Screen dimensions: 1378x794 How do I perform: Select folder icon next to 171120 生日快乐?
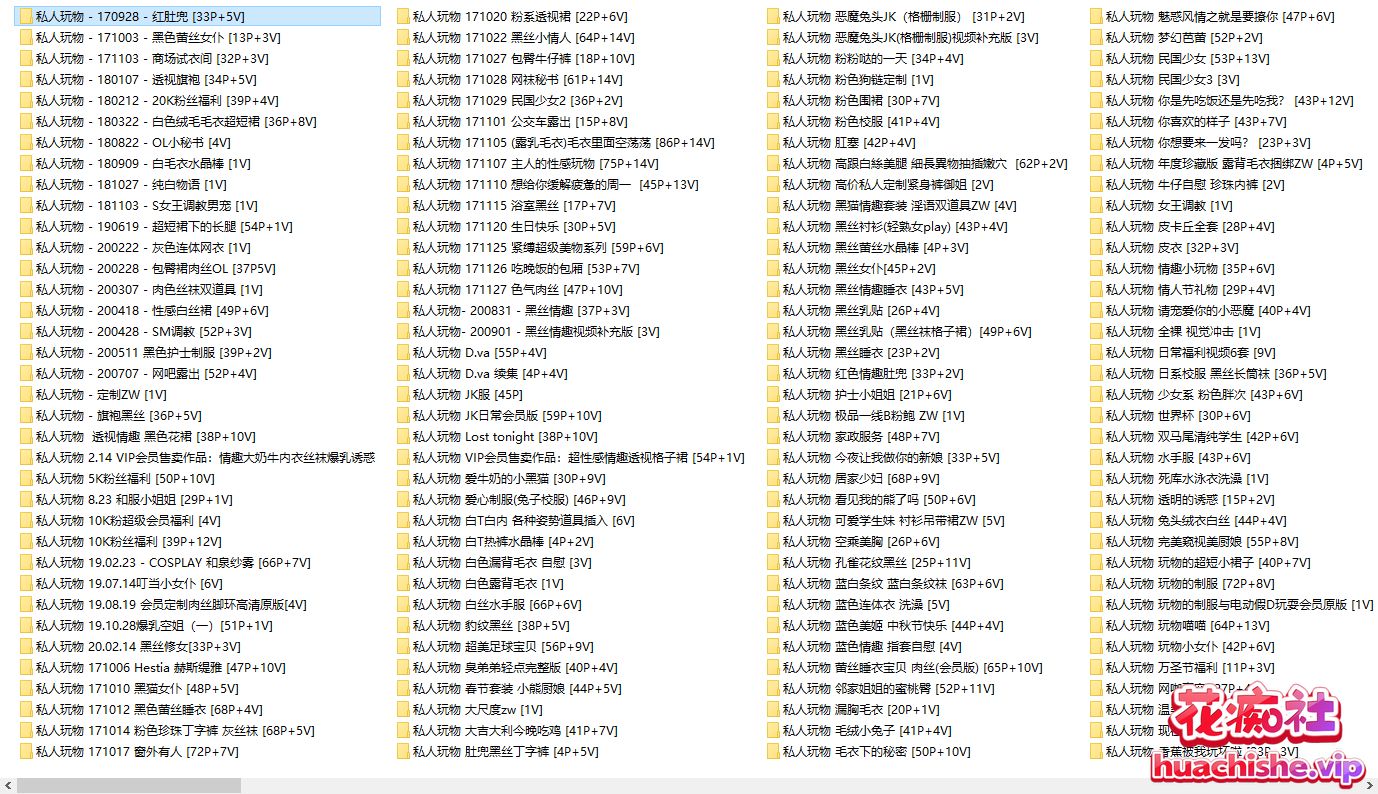pos(403,227)
